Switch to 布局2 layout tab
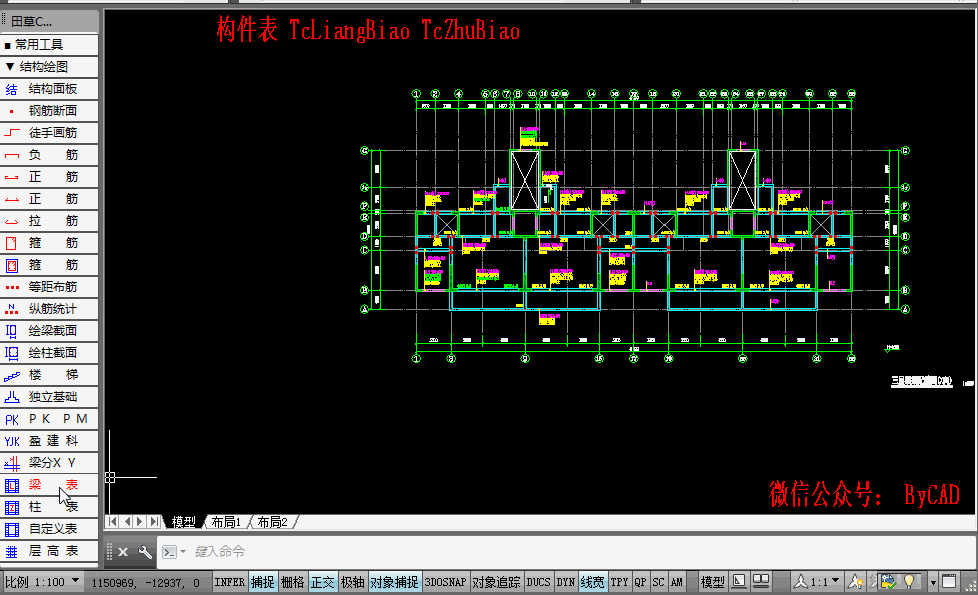This screenshot has height=595, width=978. (272, 522)
